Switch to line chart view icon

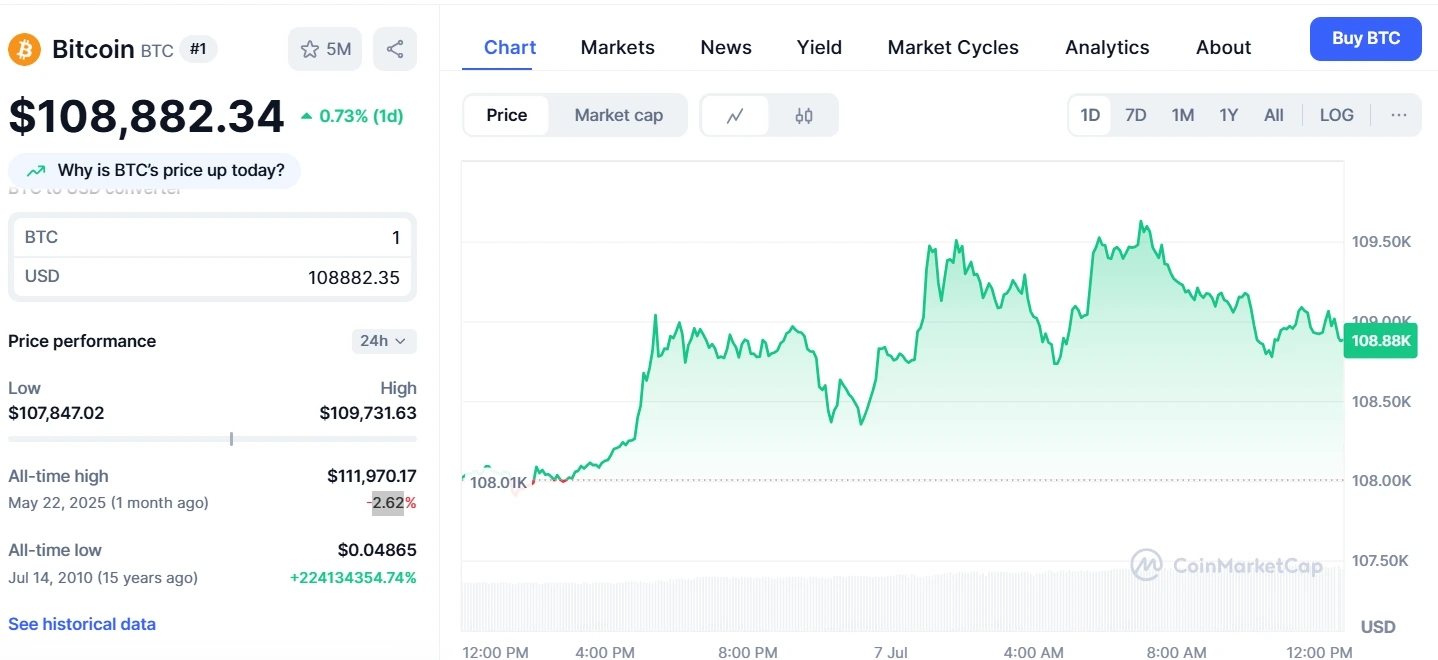tap(735, 115)
